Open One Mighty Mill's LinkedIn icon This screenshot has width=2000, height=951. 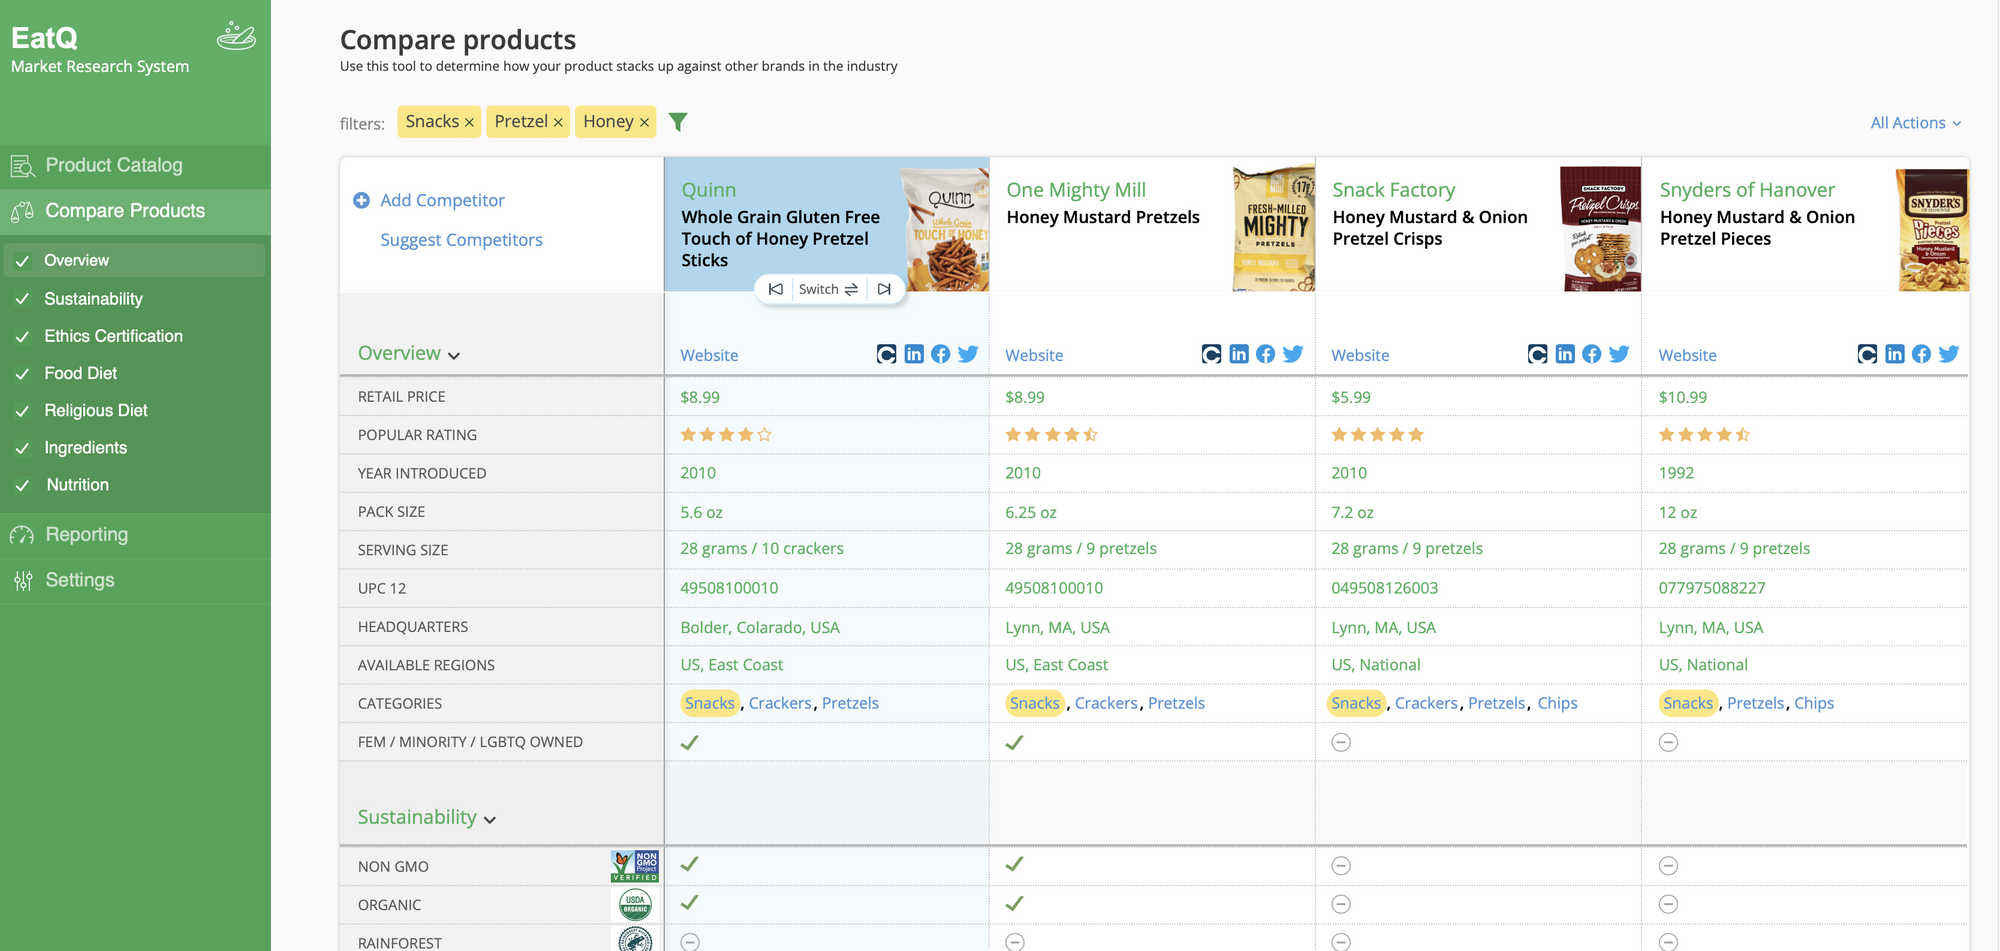(x=1239, y=354)
